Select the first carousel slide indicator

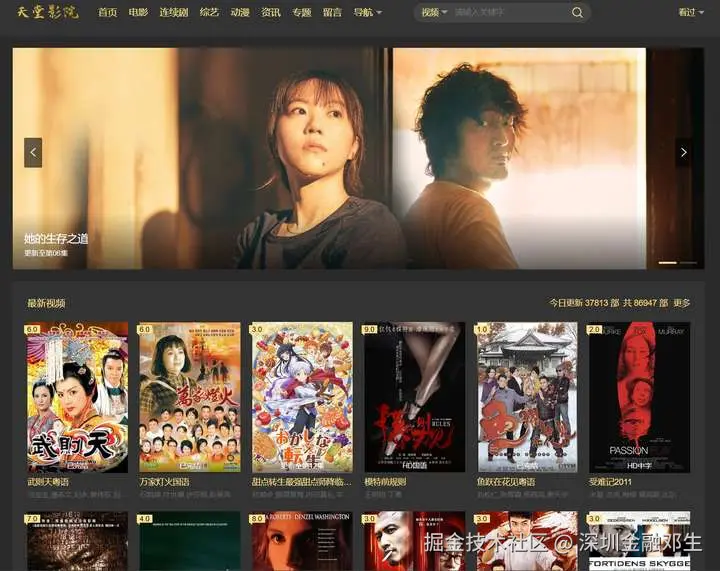point(668,263)
